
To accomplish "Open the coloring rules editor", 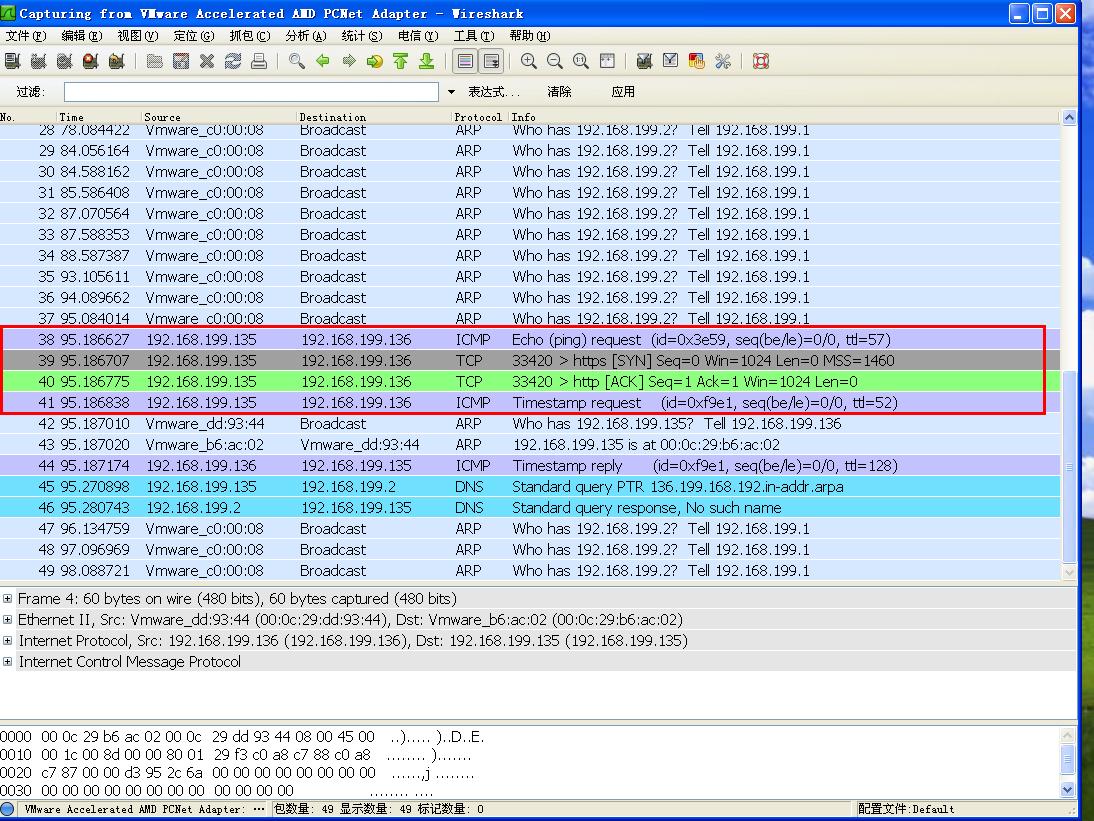I will [x=696, y=61].
